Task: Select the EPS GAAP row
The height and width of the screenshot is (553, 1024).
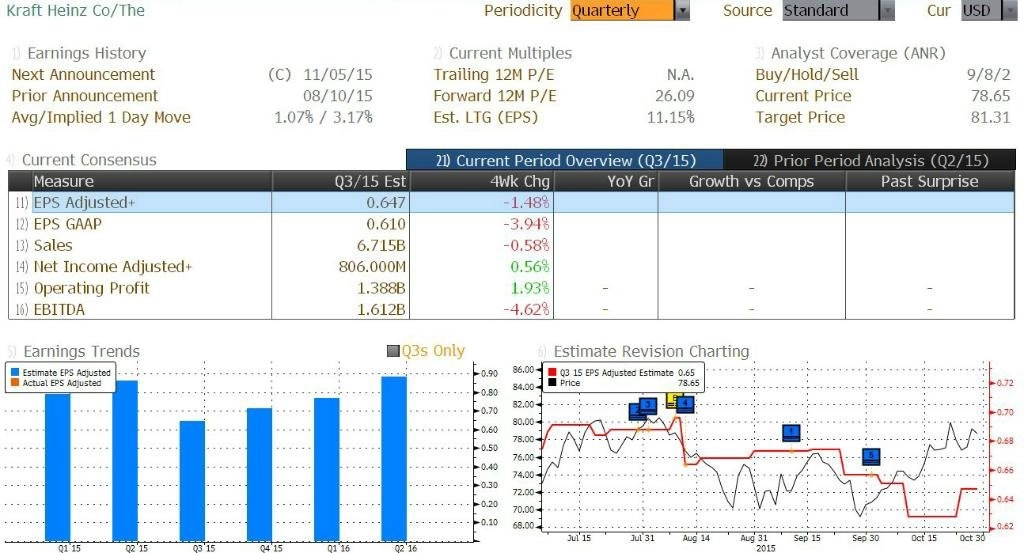Action: coord(511,224)
